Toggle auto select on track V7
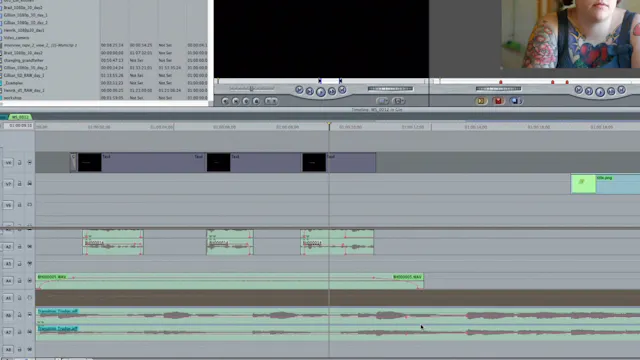 (29, 184)
